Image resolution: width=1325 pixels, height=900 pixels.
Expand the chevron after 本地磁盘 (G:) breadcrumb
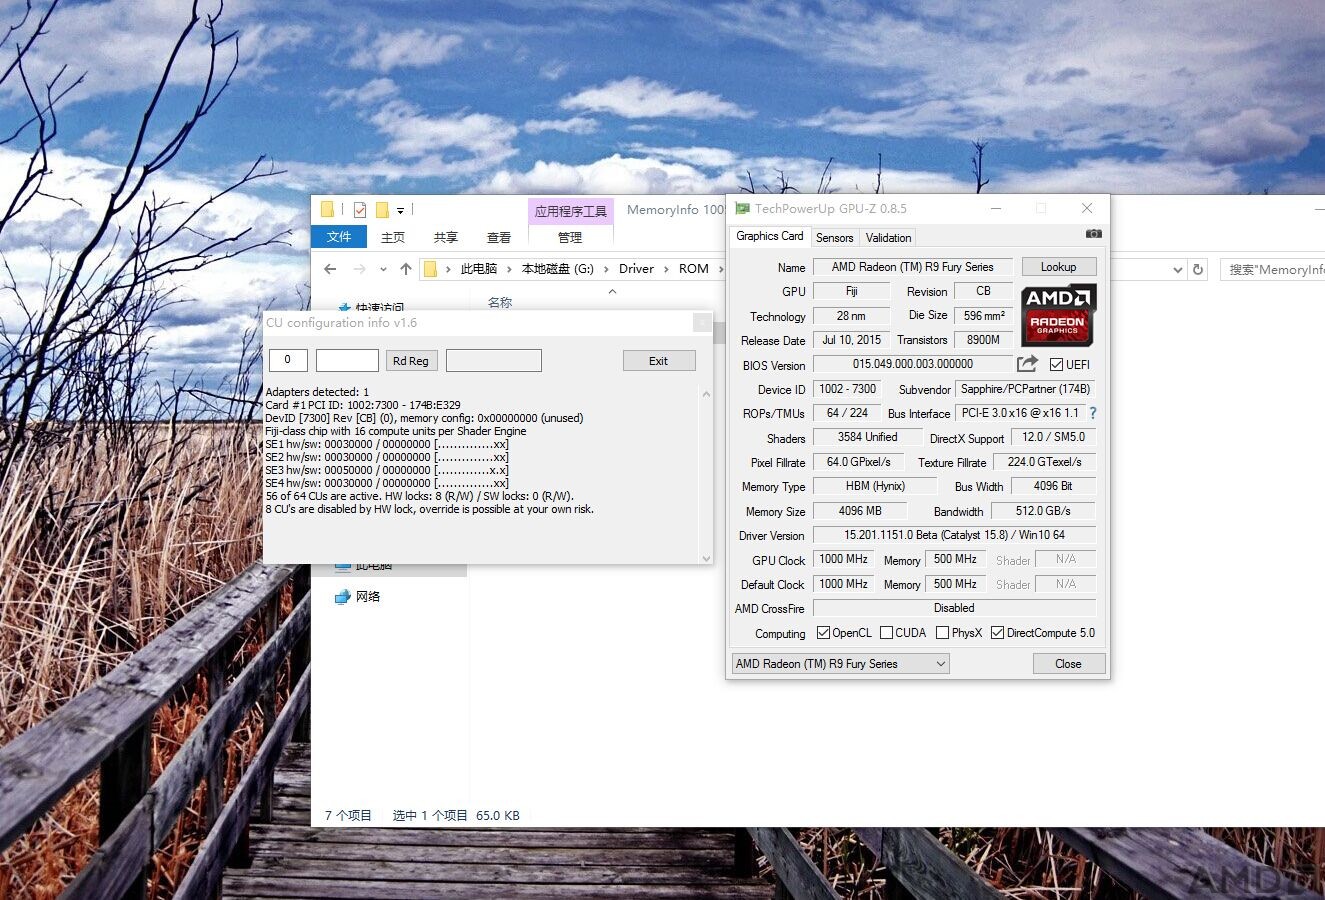(606, 269)
